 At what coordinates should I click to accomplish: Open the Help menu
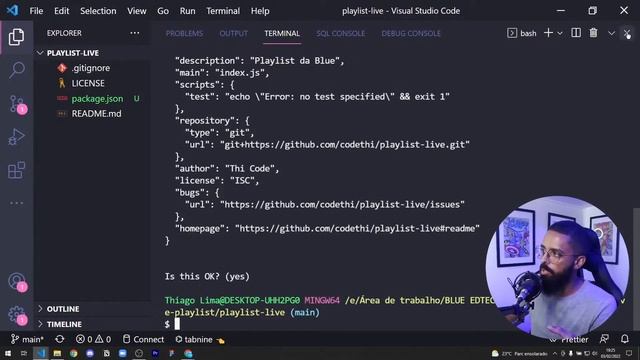click(x=260, y=11)
